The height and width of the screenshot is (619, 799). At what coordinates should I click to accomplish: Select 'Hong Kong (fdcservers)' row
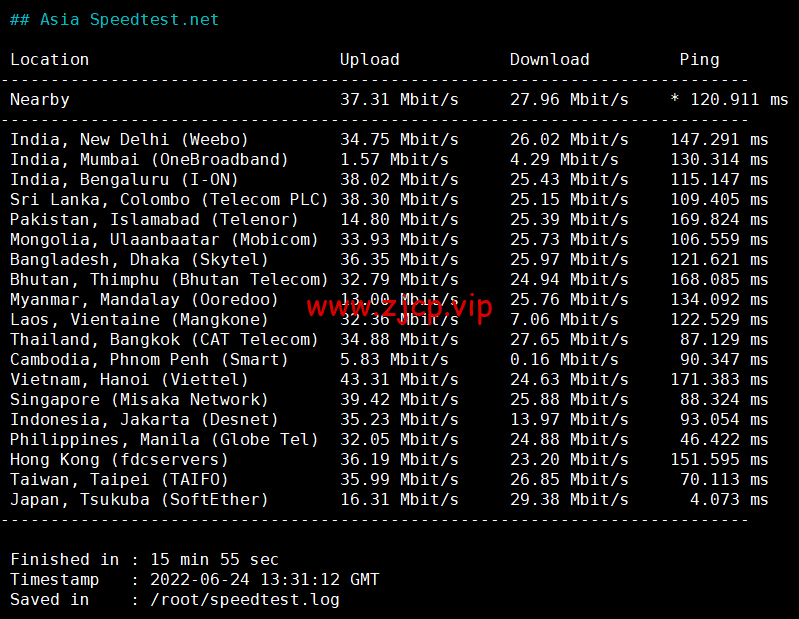389,460
